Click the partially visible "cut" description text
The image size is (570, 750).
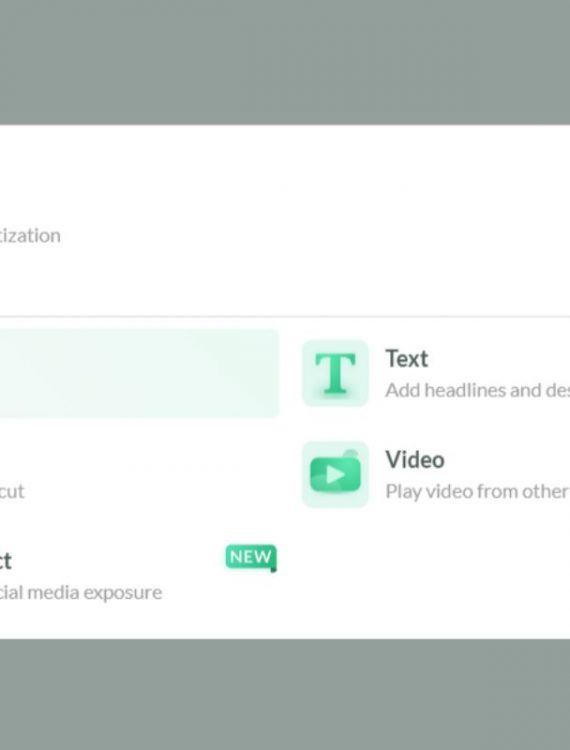(x=12, y=491)
